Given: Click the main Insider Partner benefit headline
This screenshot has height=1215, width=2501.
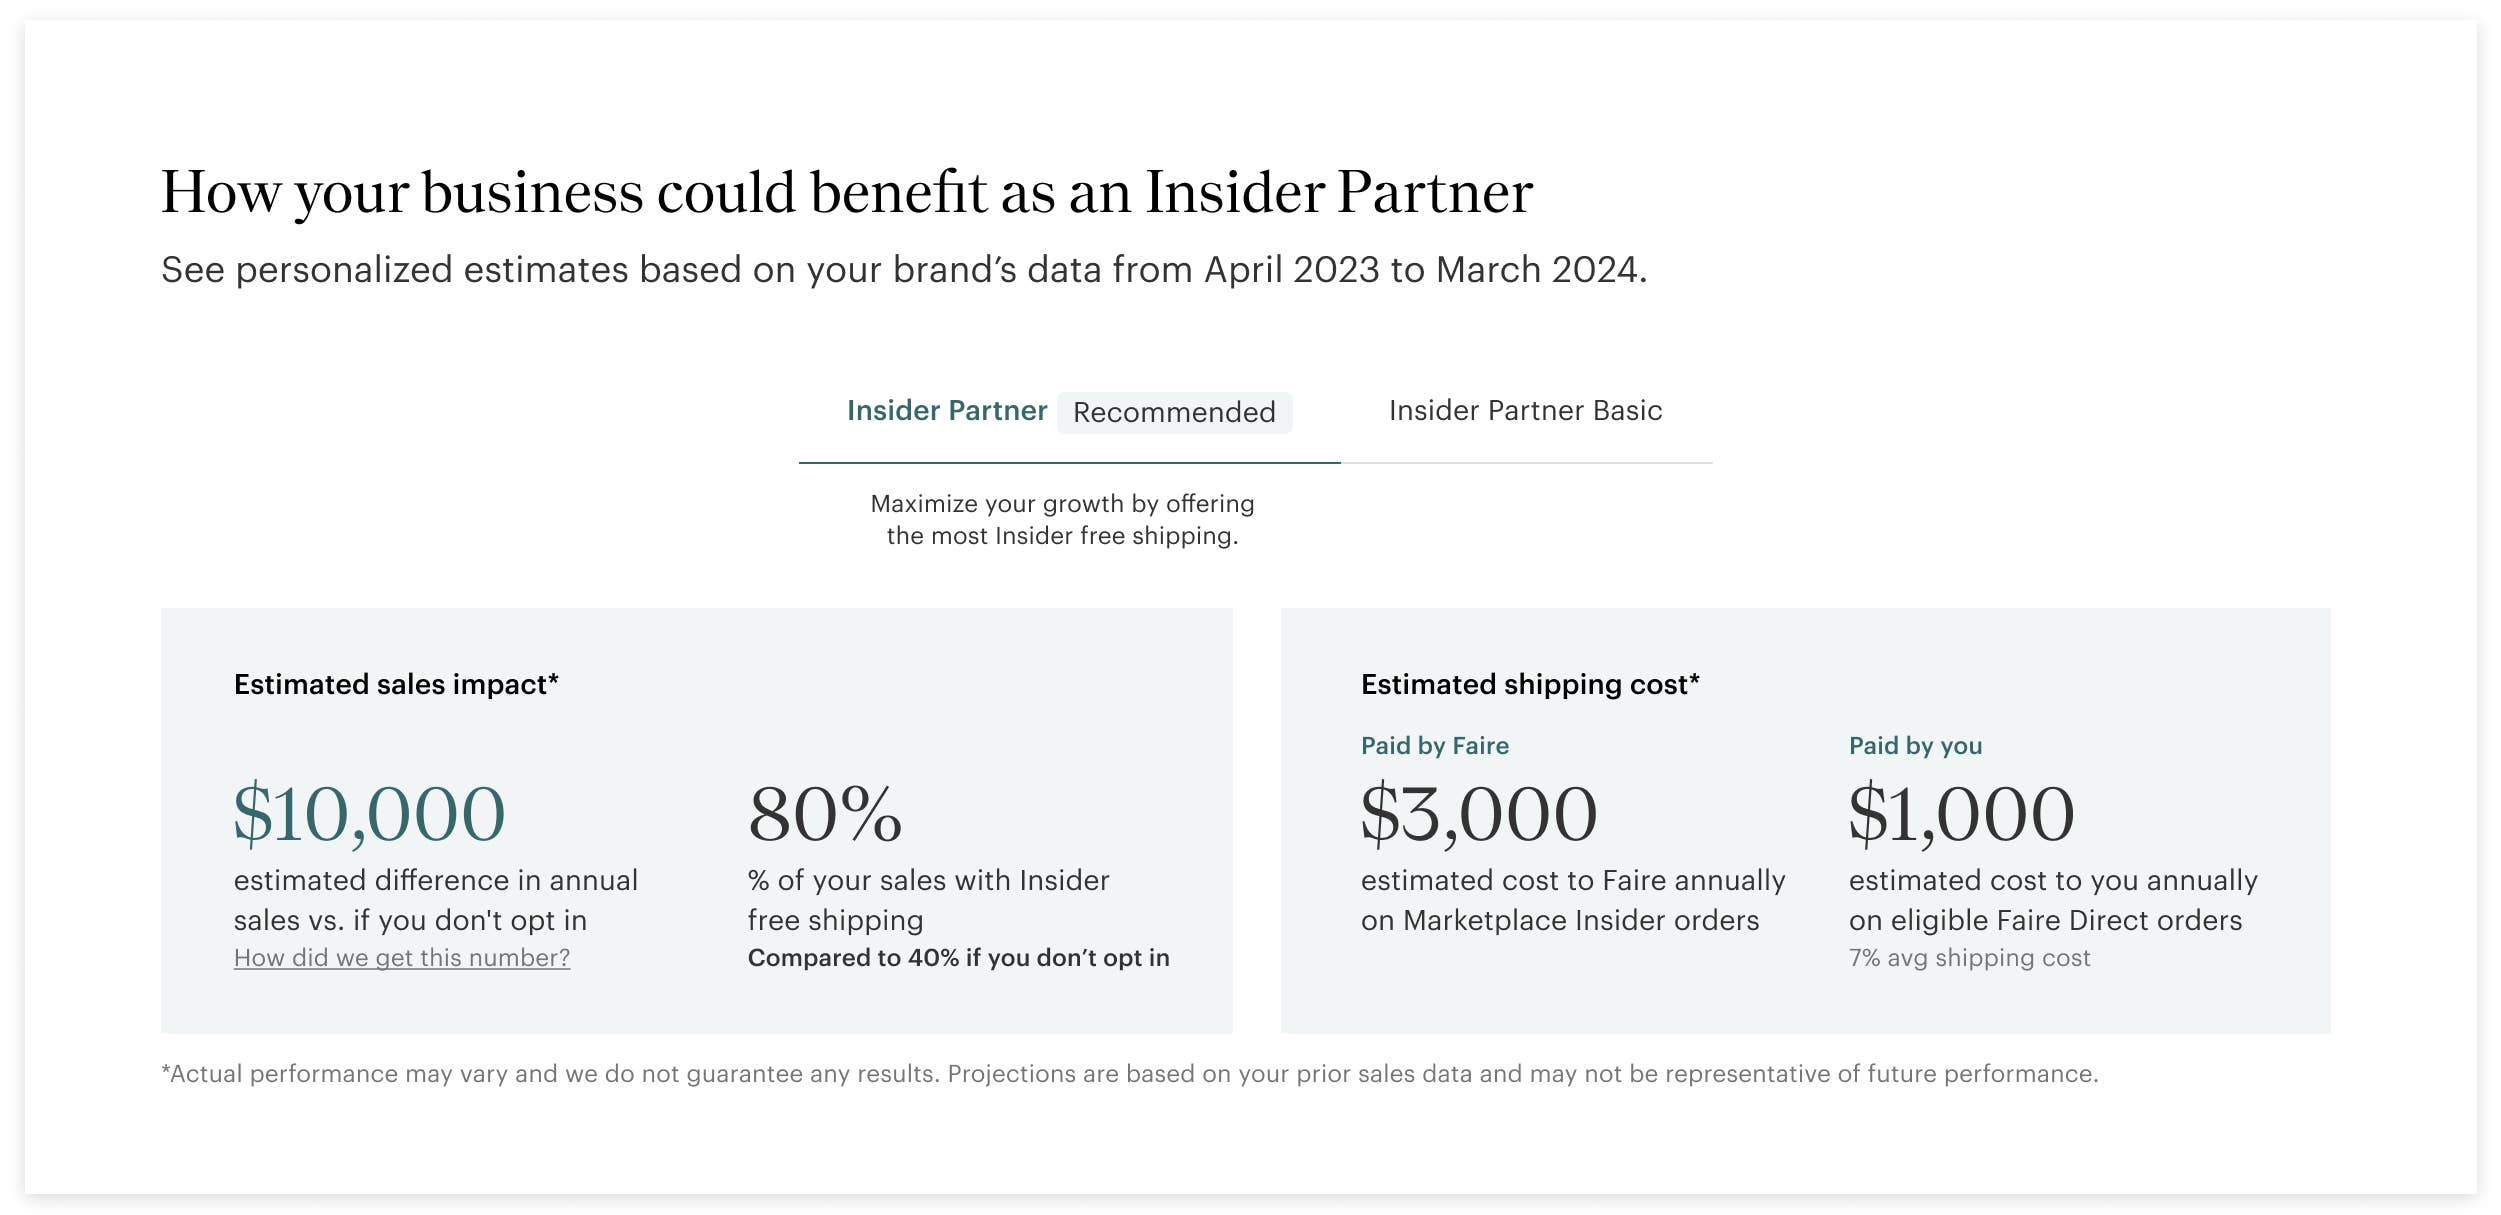Looking at the screenshot, I should pyautogui.click(x=846, y=192).
